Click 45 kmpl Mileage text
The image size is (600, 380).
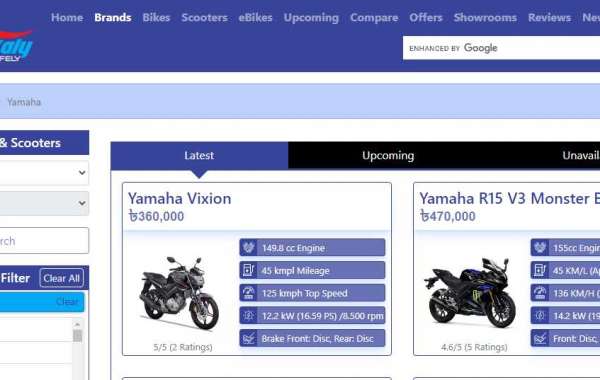pos(295,271)
